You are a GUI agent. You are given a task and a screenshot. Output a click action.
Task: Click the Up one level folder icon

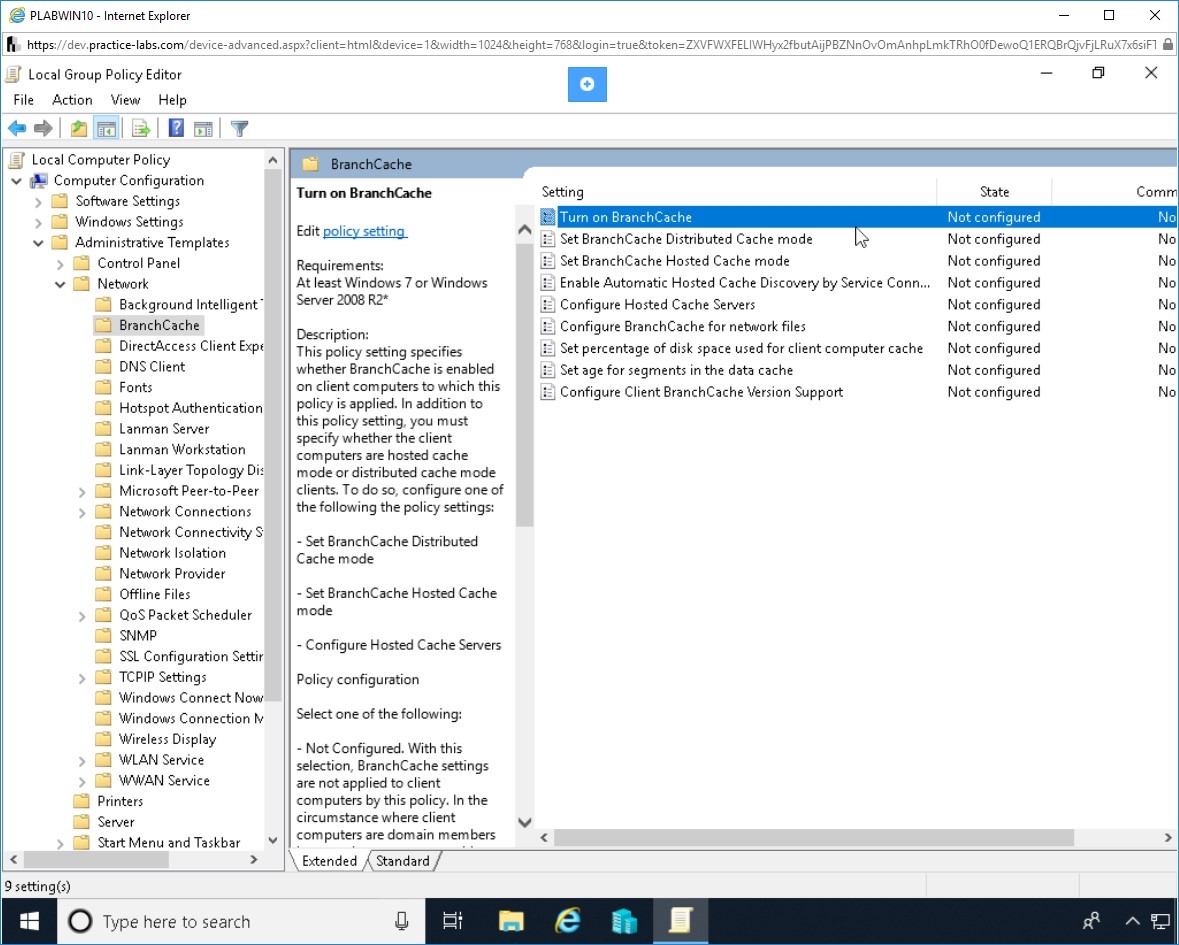coord(78,129)
